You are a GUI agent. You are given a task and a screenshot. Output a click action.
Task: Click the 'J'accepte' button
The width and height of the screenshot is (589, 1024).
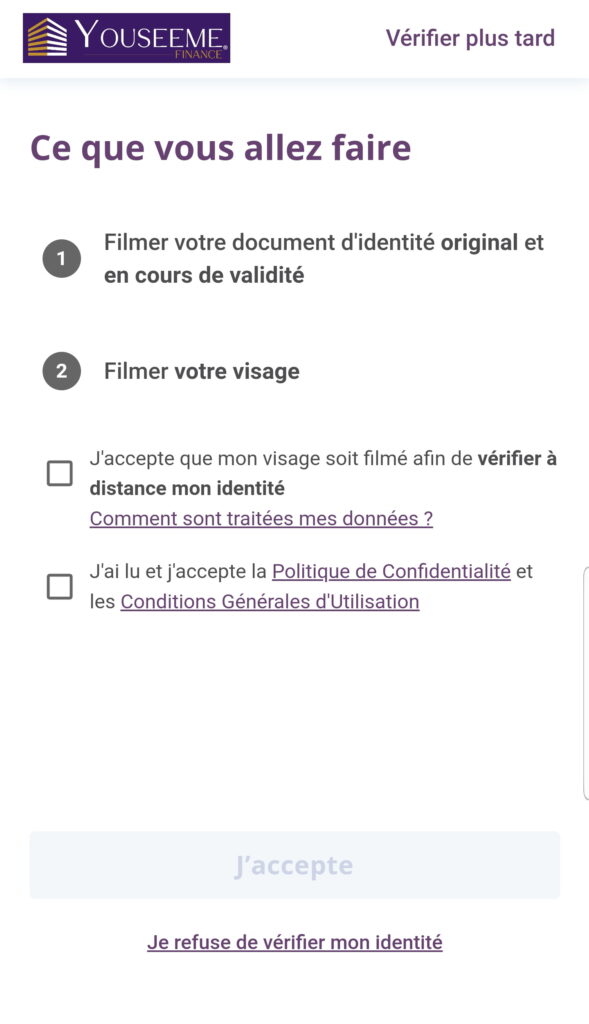coord(294,865)
